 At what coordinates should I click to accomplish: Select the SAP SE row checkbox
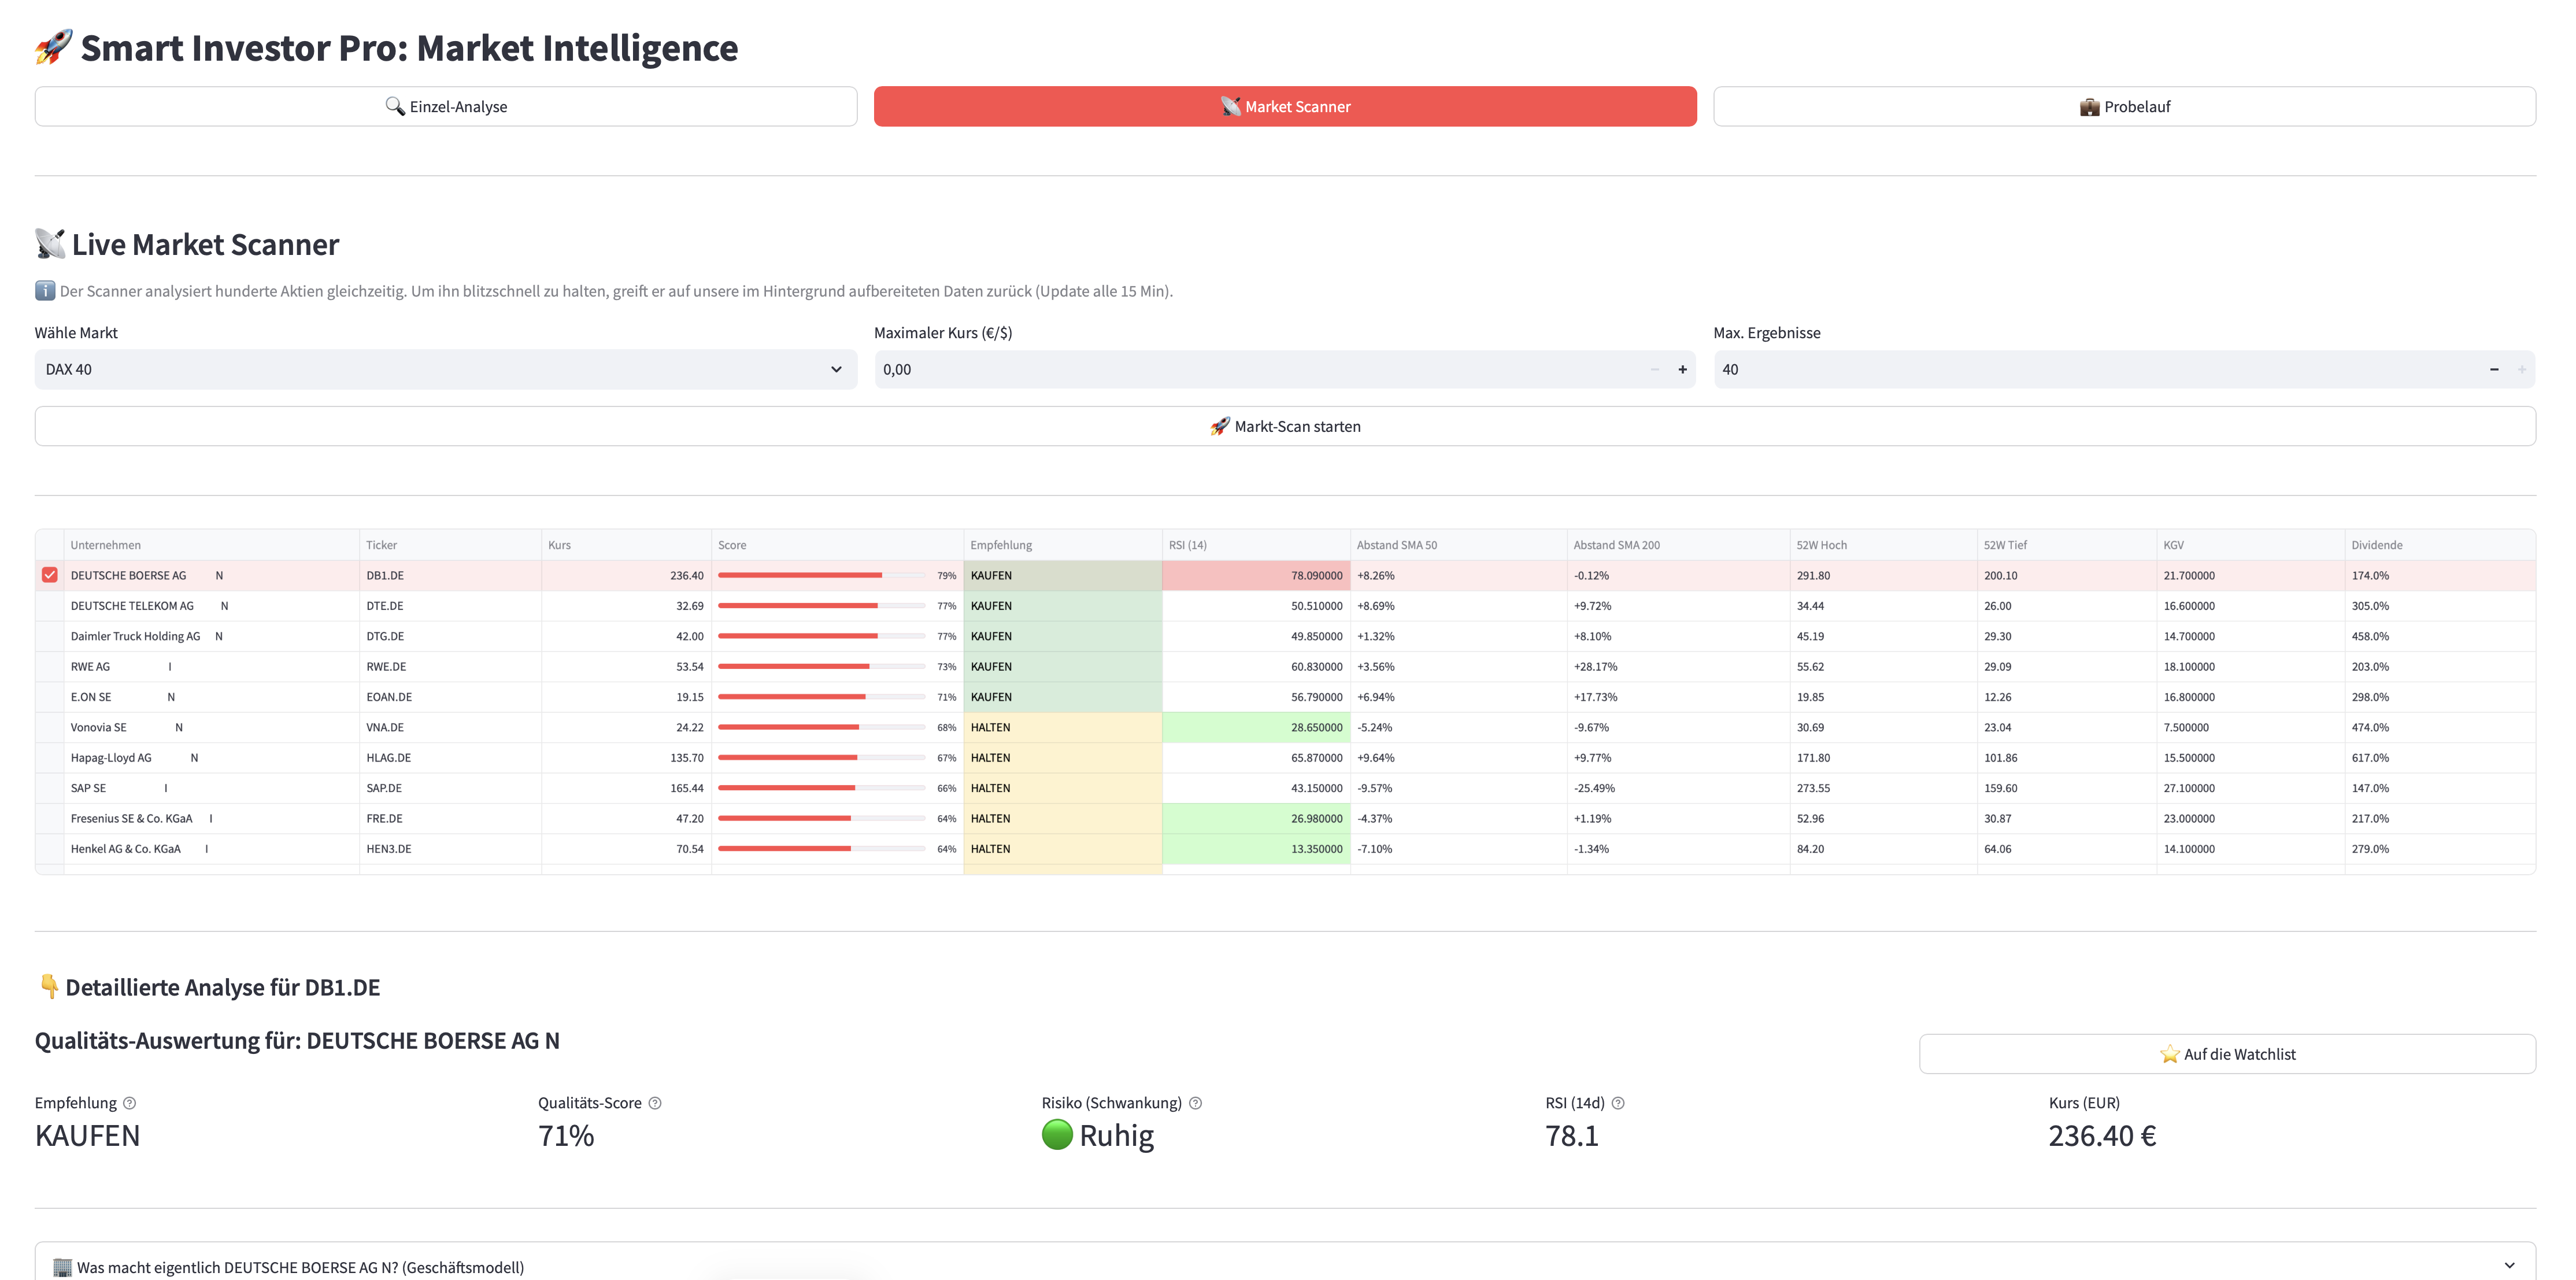(x=50, y=788)
